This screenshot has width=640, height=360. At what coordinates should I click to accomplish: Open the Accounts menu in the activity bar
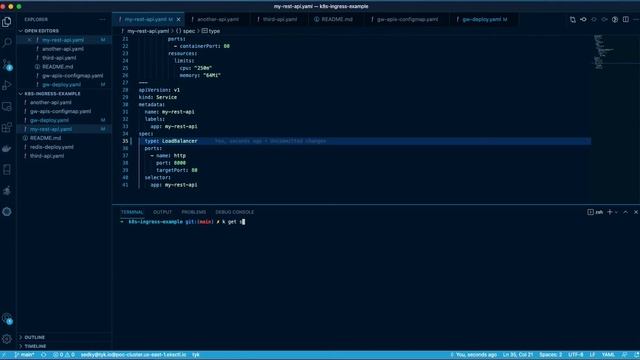point(7,318)
